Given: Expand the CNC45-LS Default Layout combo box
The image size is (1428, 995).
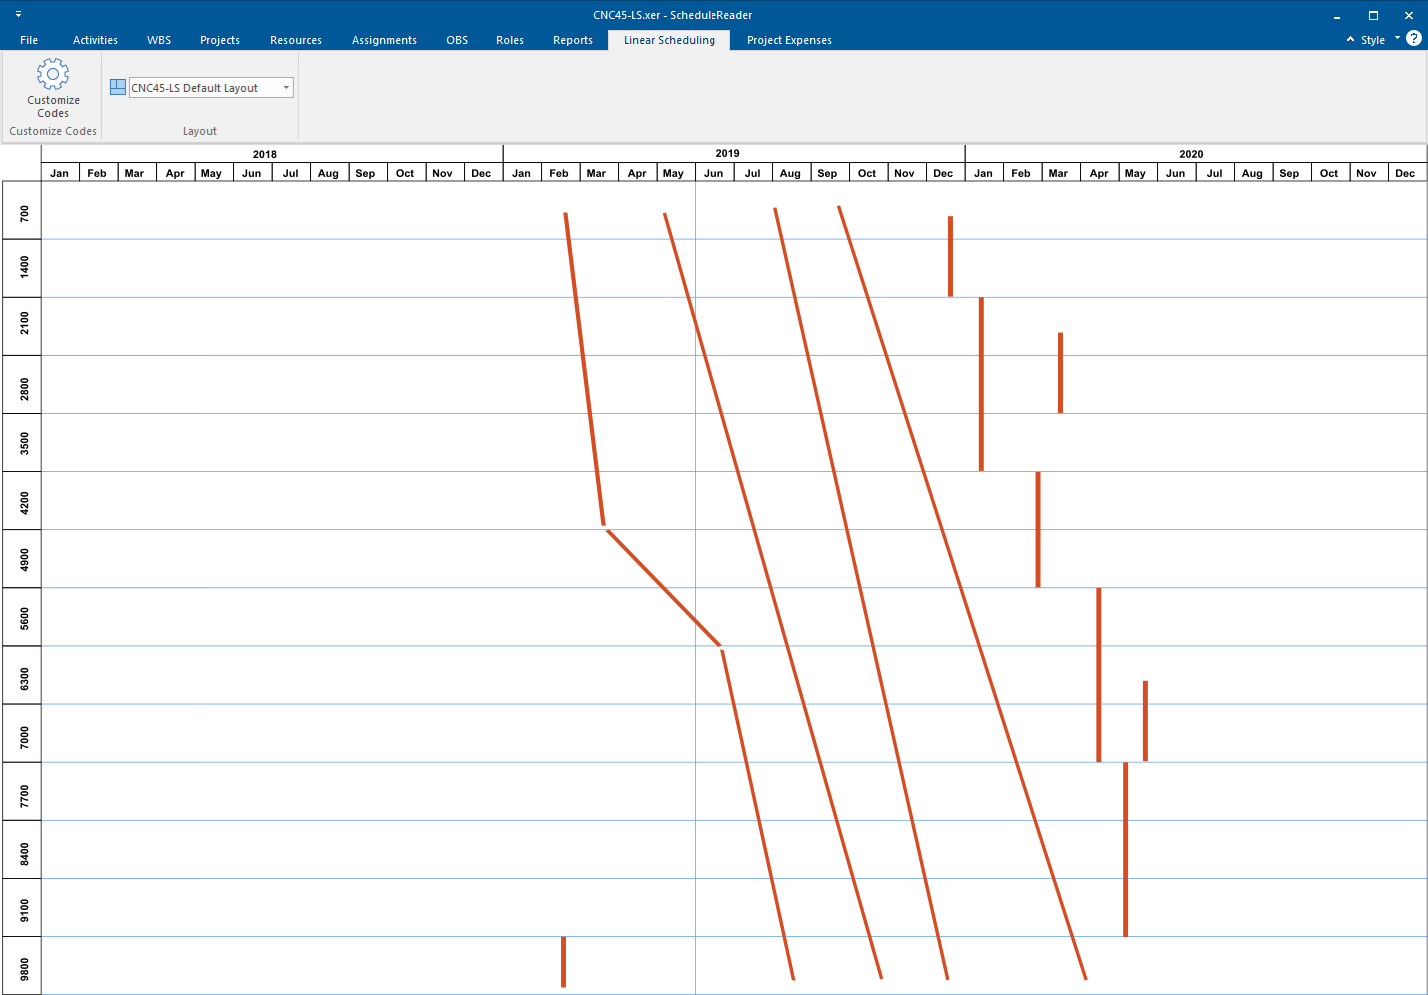Looking at the screenshot, I should pyautogui.click(x=285, y=87).
